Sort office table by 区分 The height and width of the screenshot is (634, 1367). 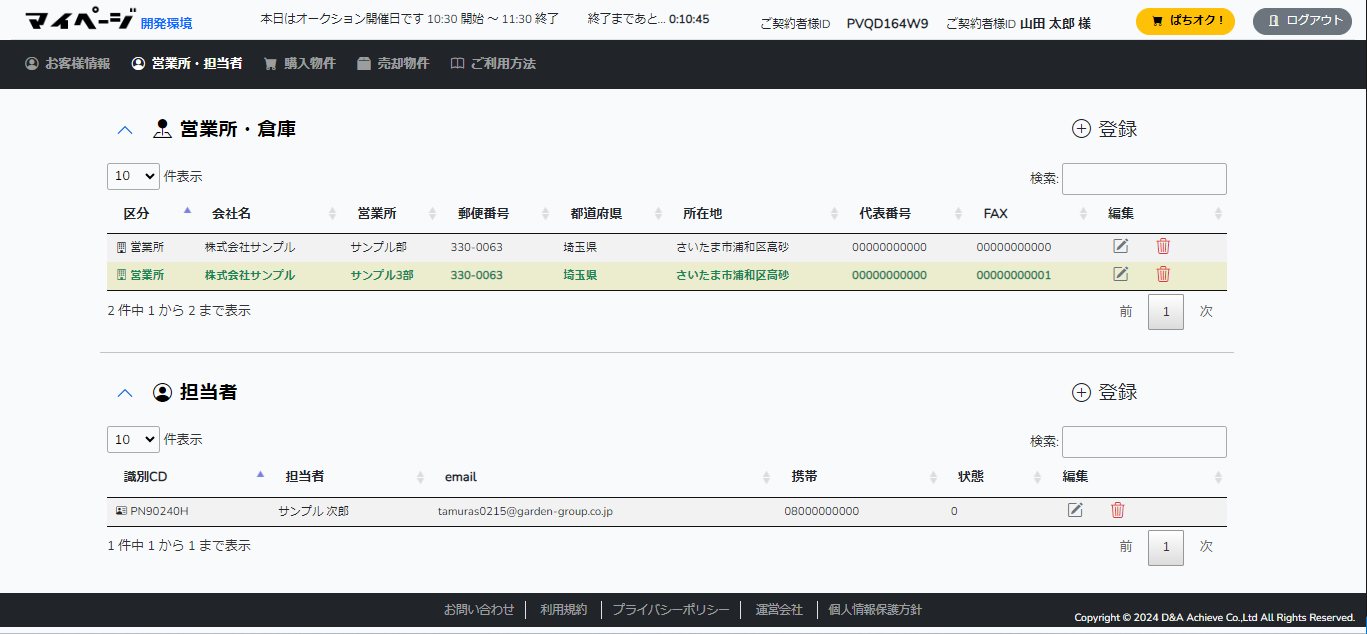152,213
